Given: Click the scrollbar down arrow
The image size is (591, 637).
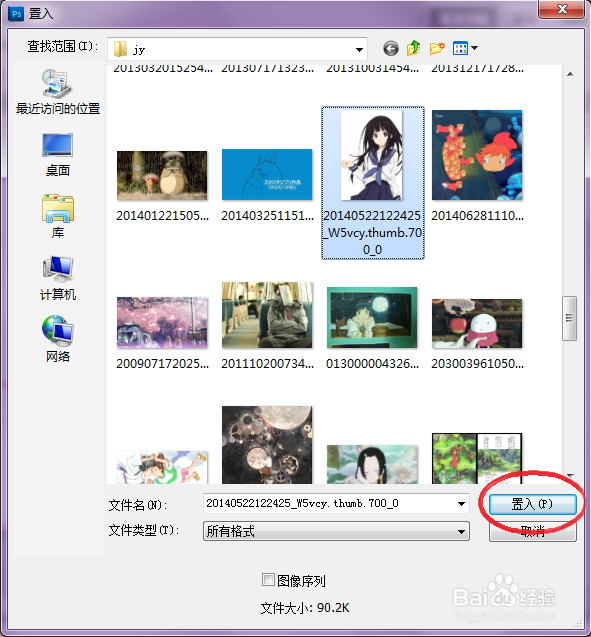Looking at the screenshot, I should coord(570,475).
